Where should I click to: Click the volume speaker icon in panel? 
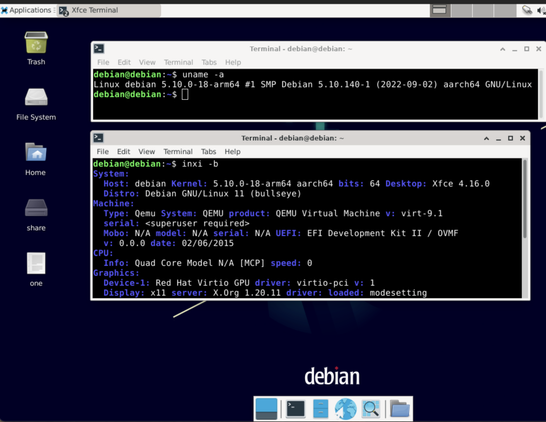tap(541, 10)
